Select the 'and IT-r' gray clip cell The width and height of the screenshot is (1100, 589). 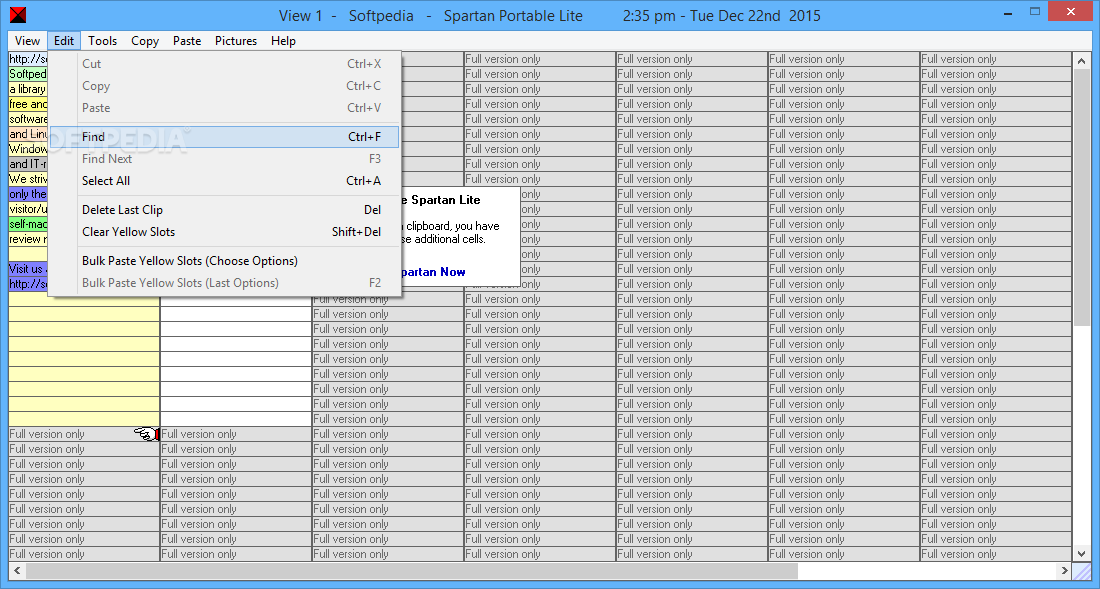[28, 164]
